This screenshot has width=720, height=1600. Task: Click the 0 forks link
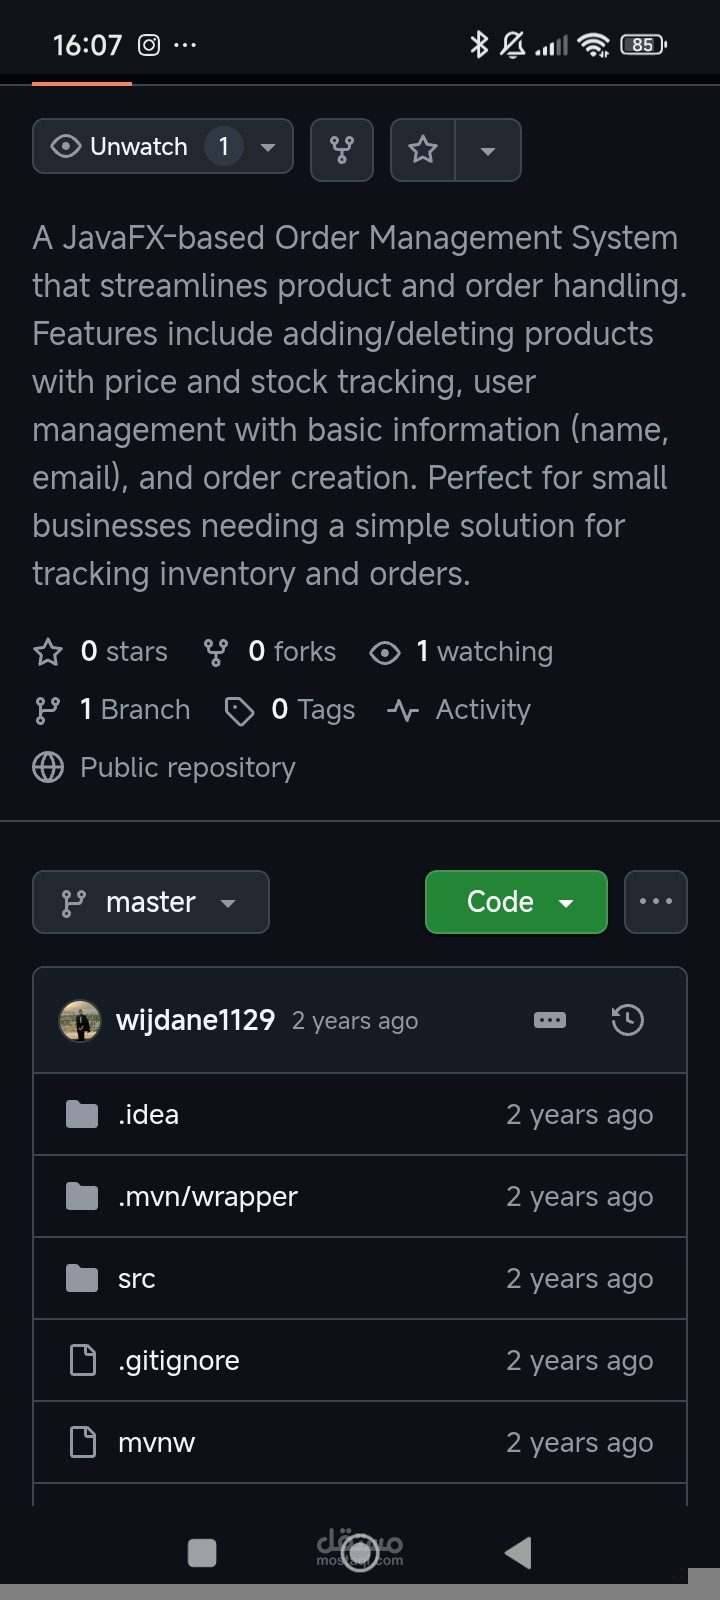coord(291,651)
